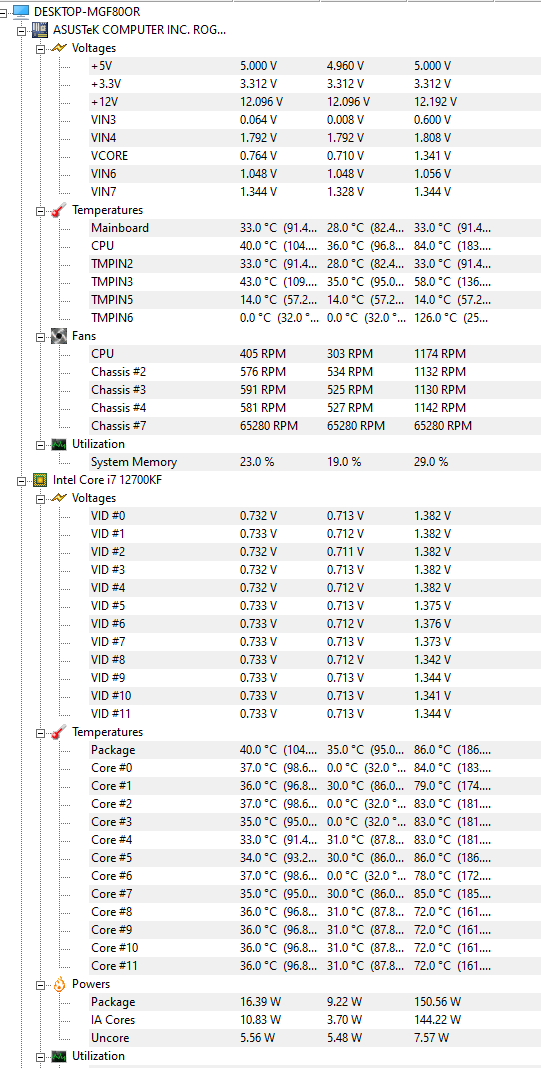
Task: Click the 12.192 V max value
Action: tap(435, 102)
